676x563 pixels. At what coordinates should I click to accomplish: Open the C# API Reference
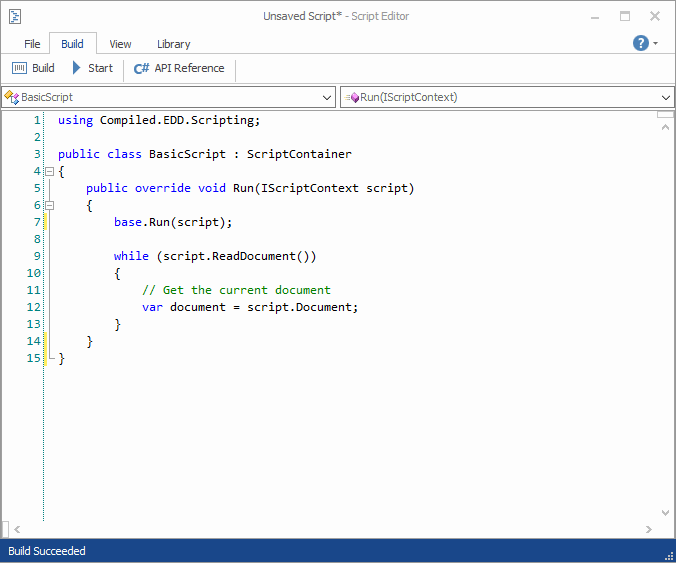pyautogui.click(x=179, y=68)
